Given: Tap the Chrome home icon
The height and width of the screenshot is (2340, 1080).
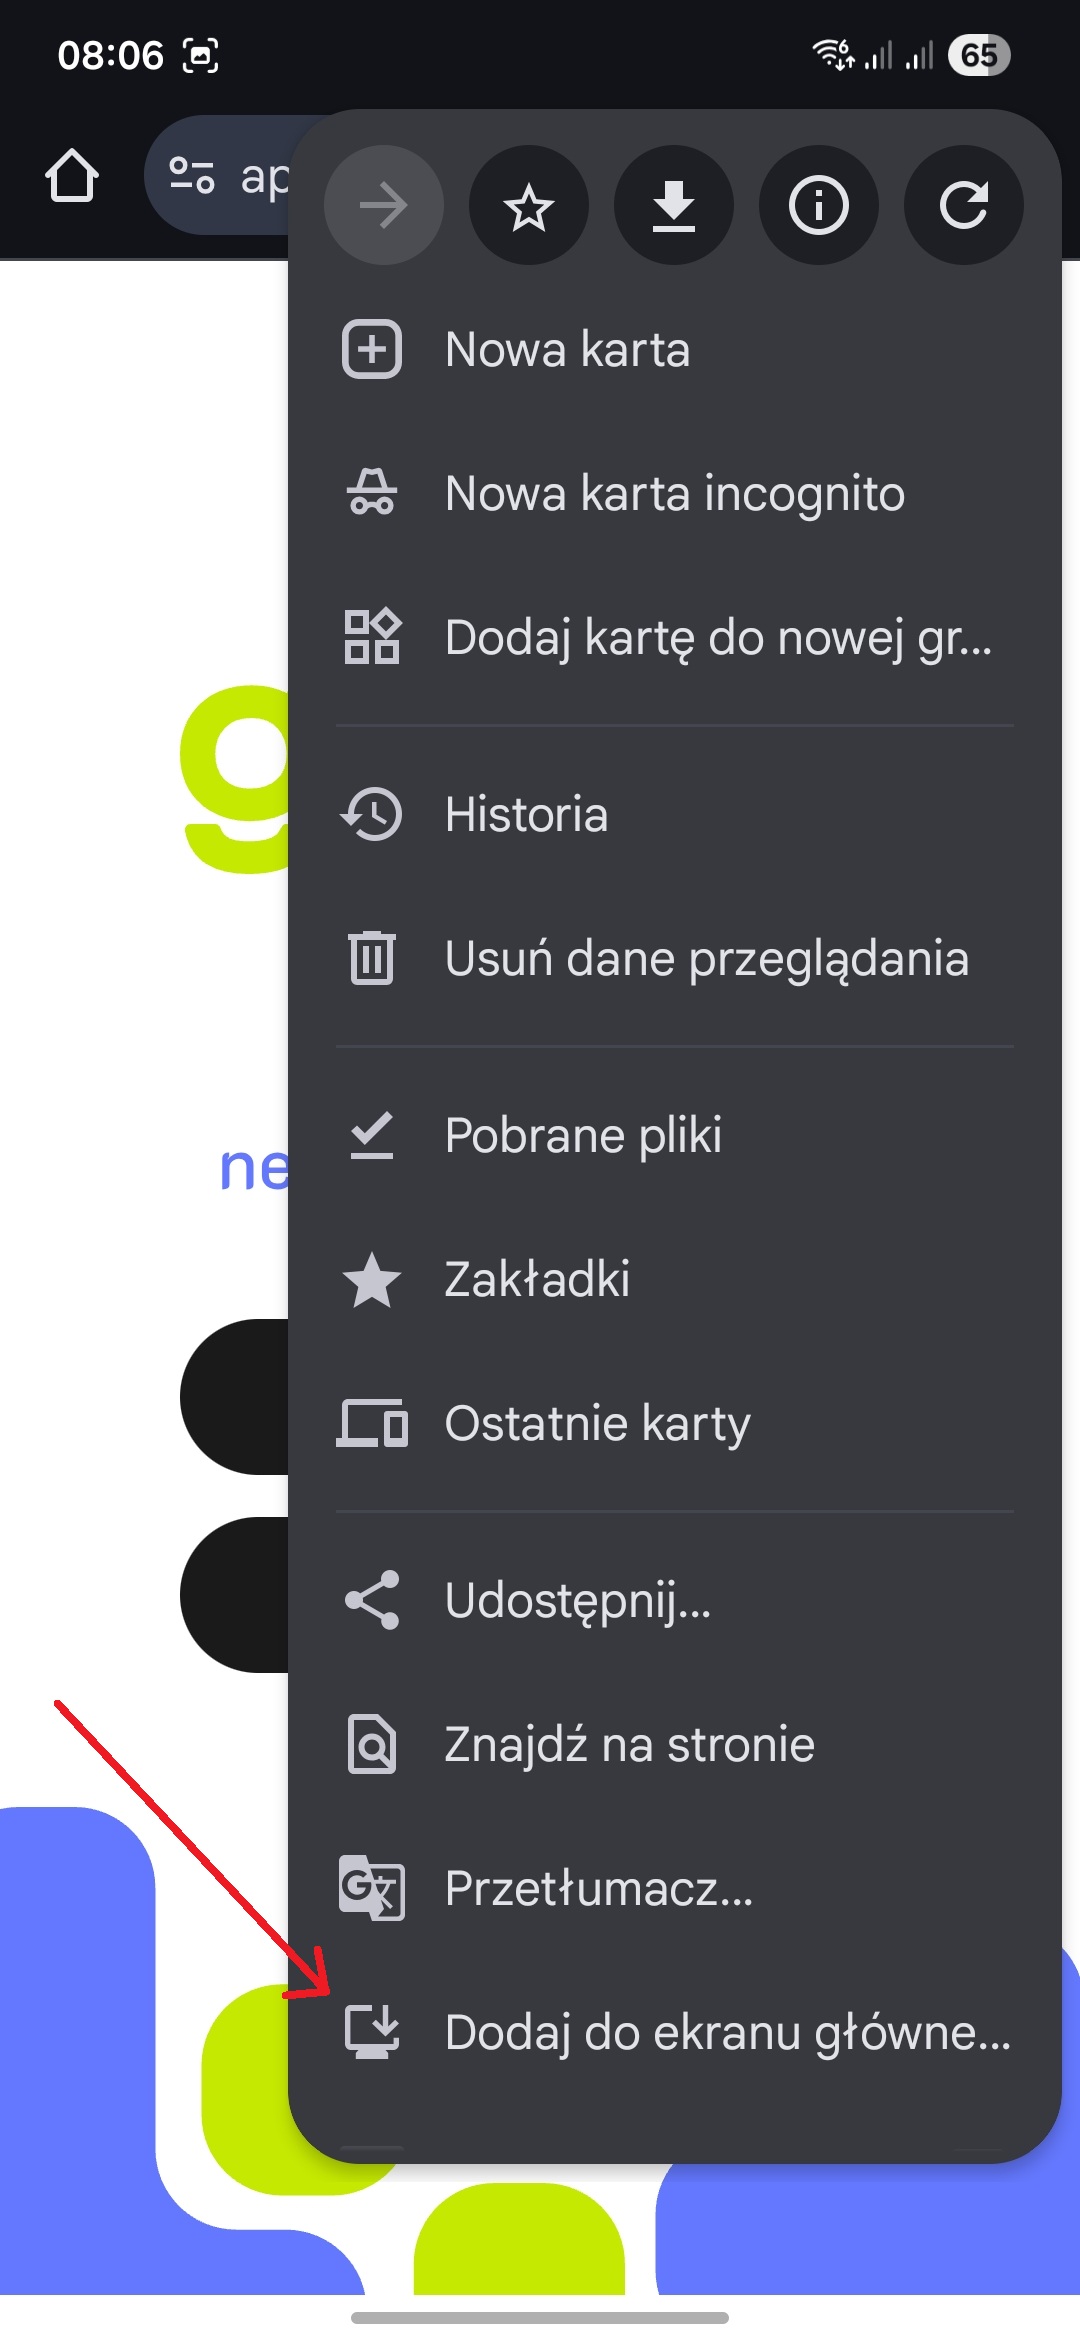Looking at the screenshot, I should [x=71, y=175].
